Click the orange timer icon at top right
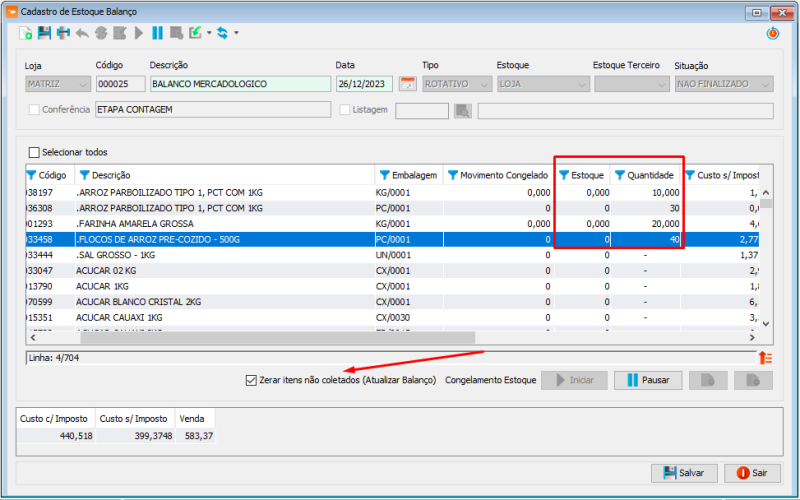Screen dimensions: 800x500 click(x=772, y=34)
